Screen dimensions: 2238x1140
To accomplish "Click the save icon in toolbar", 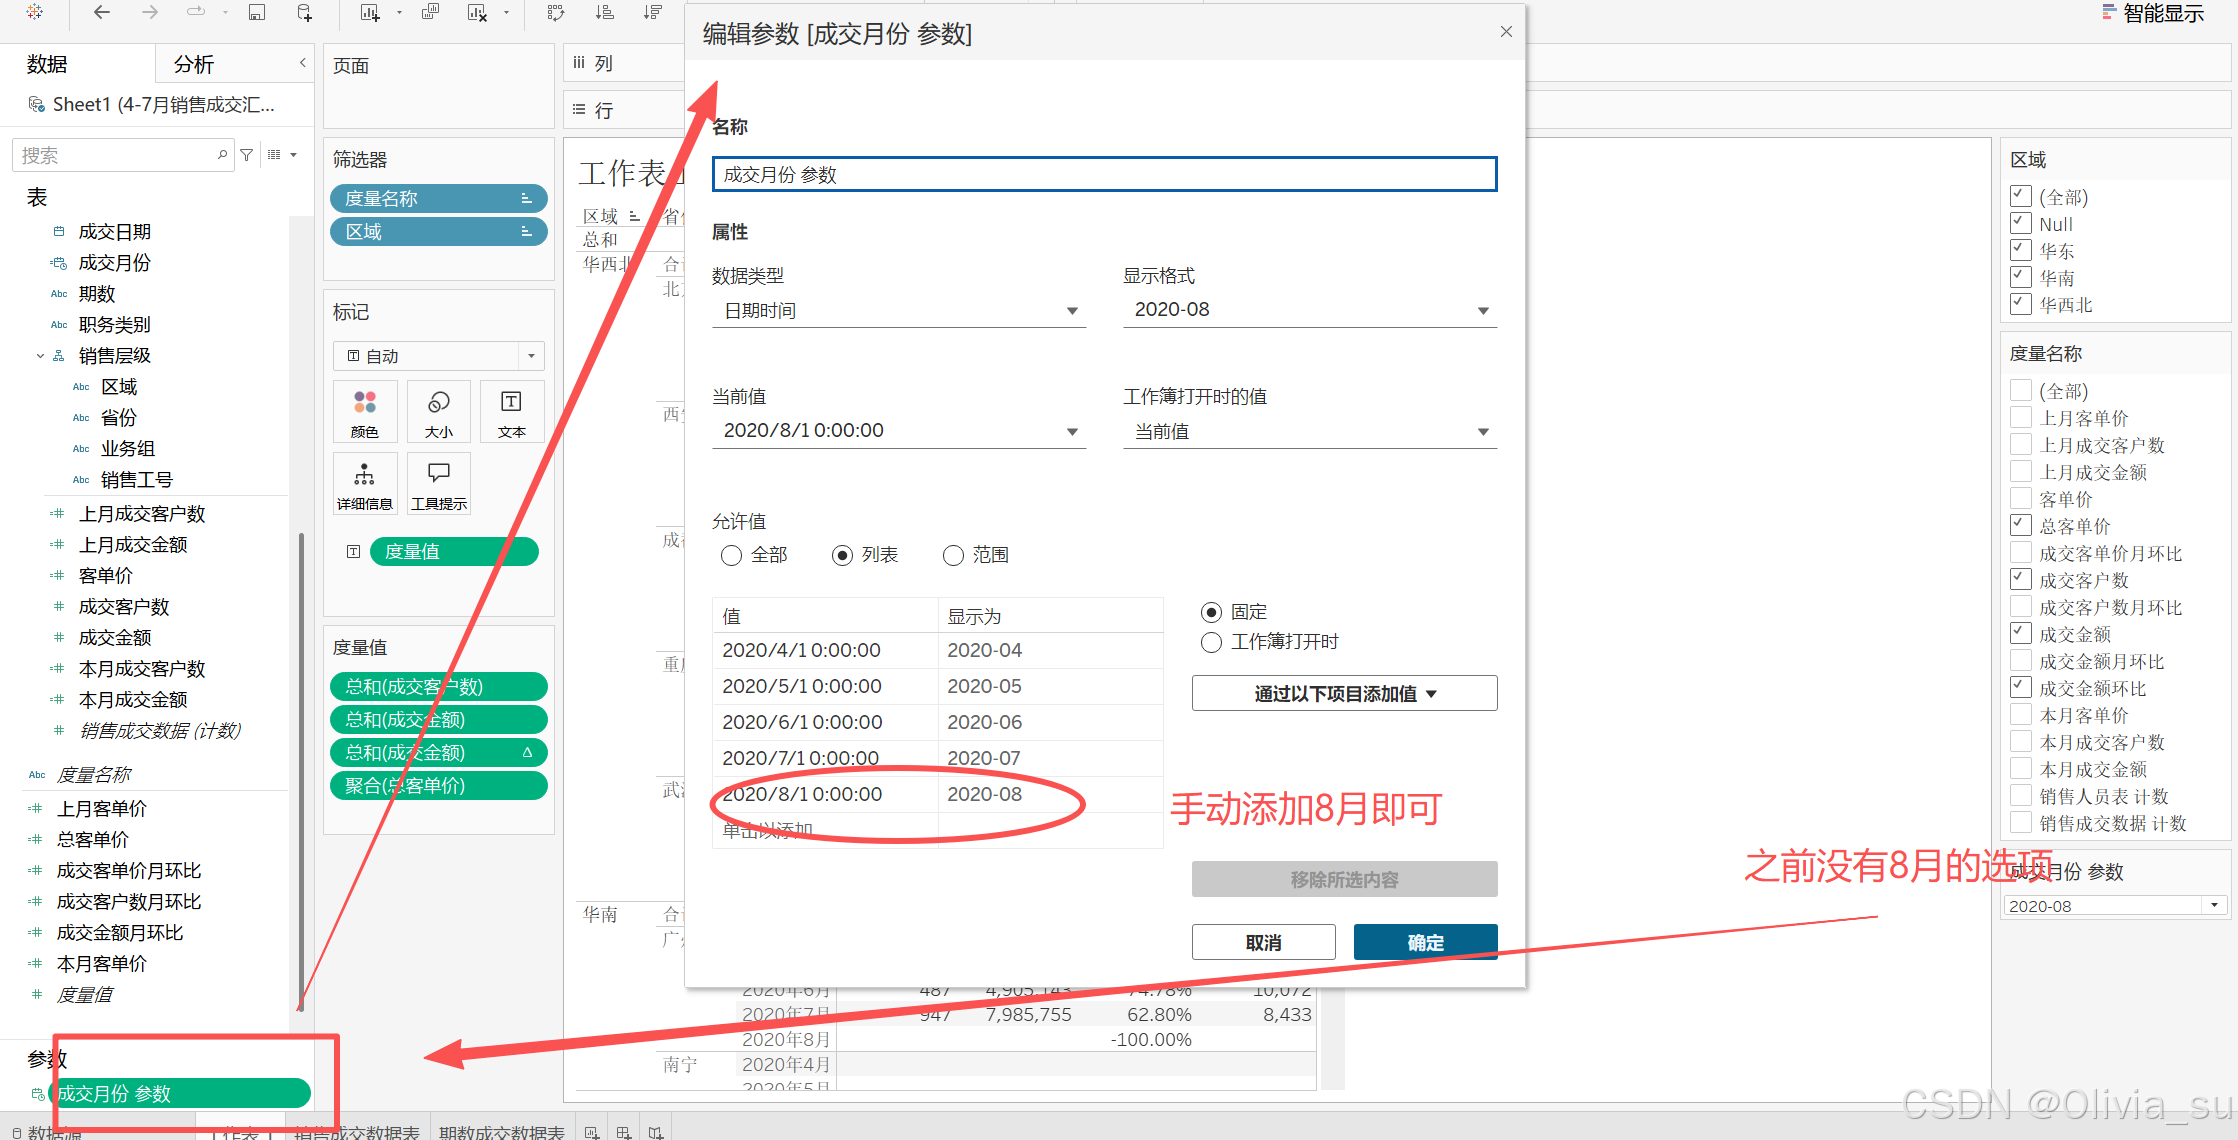I will click(x=257, y=13).
